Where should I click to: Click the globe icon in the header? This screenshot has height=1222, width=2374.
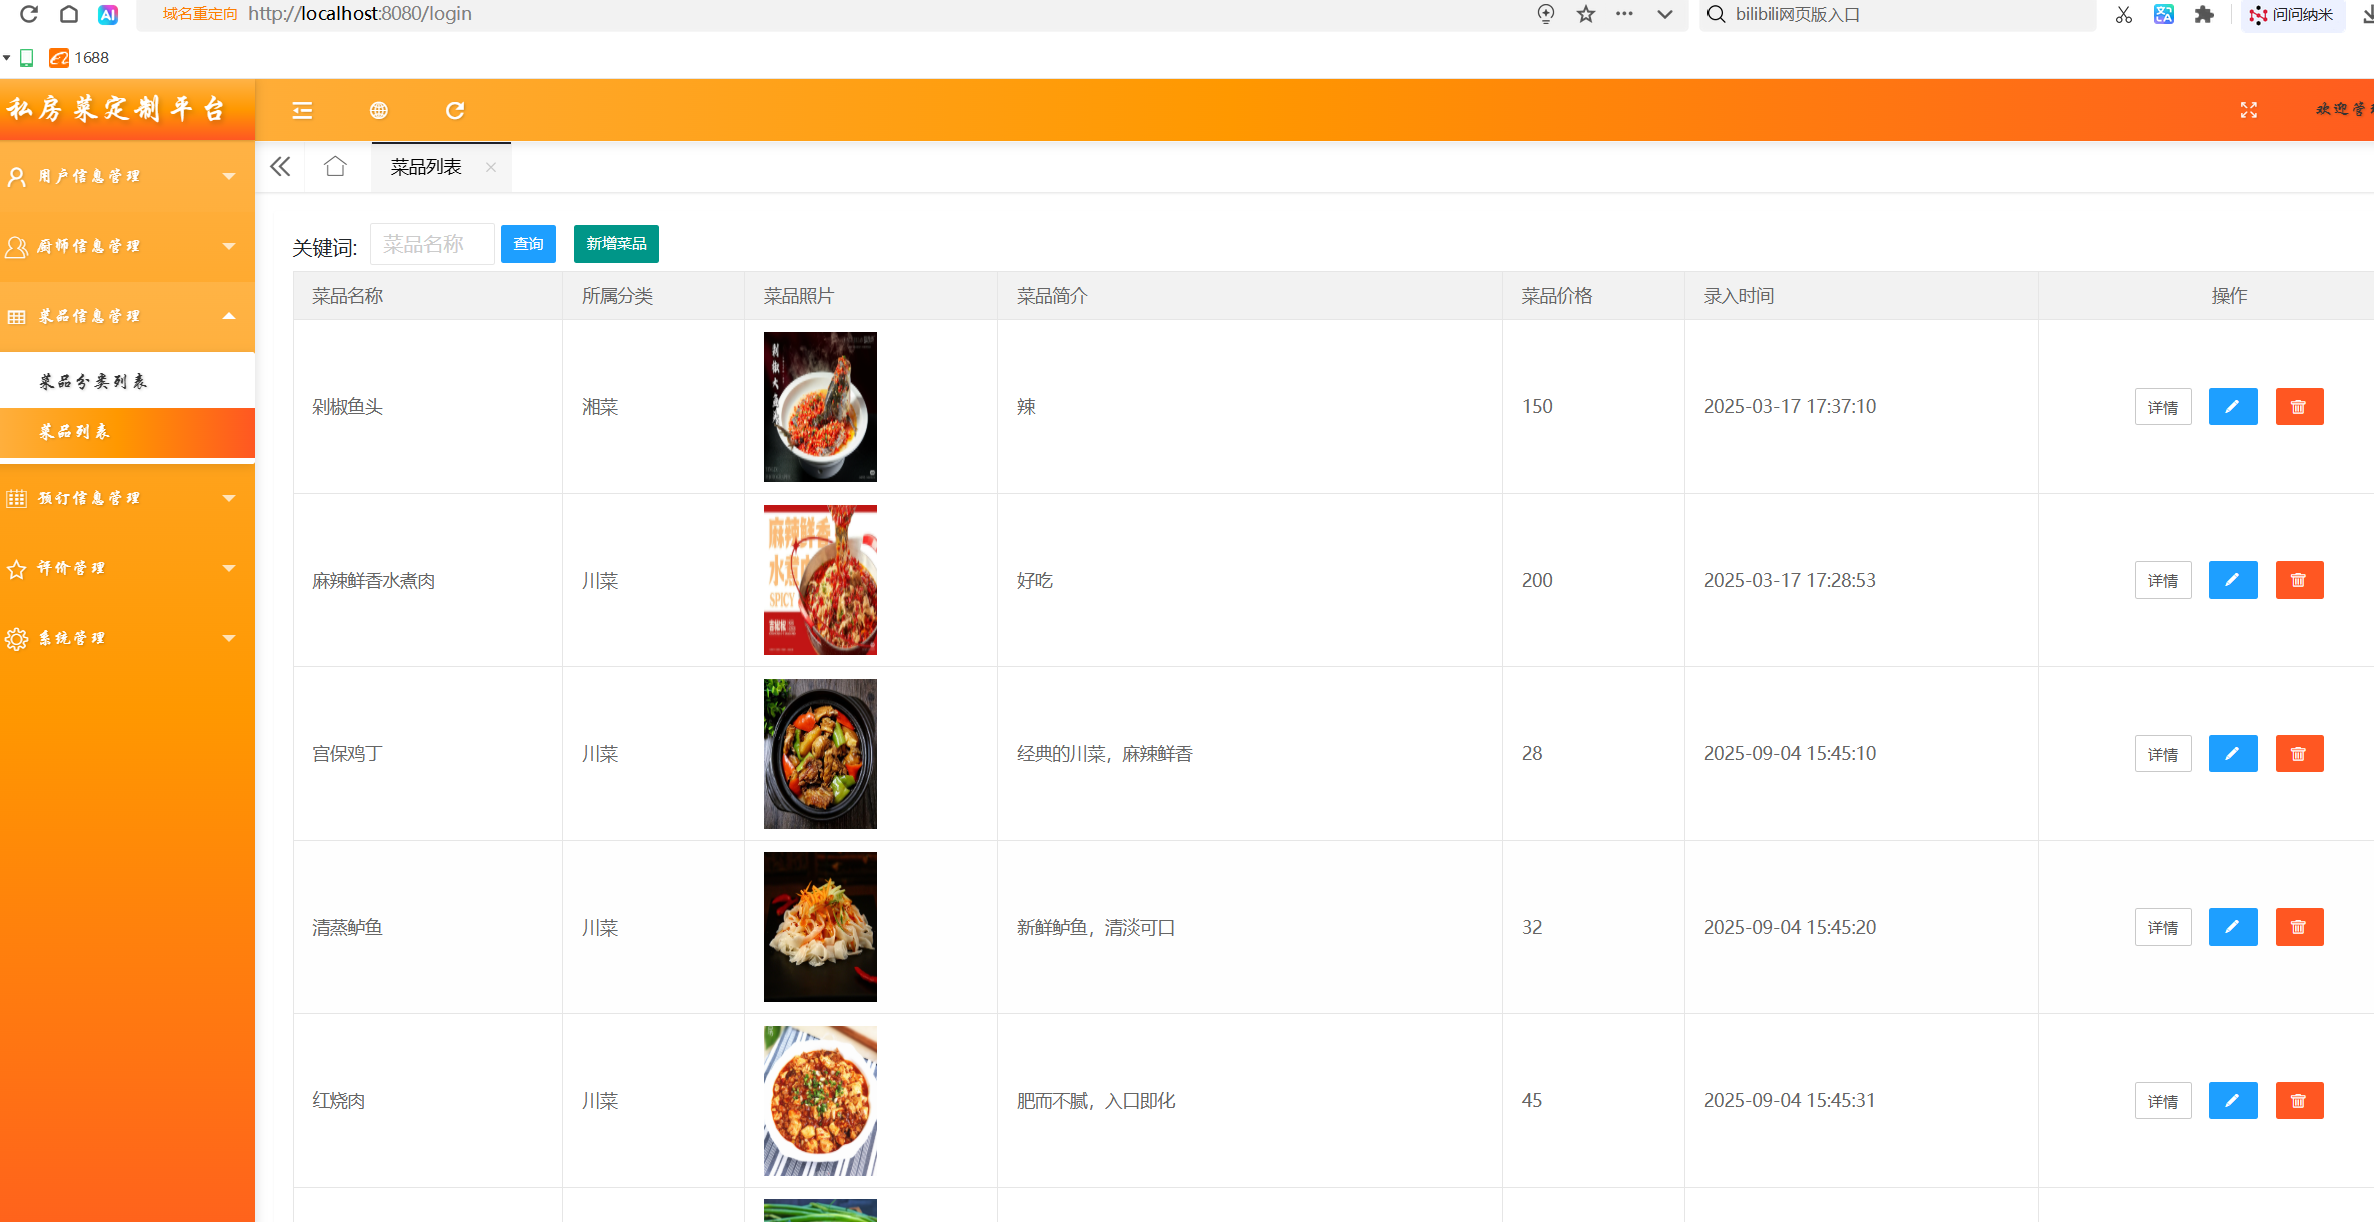click(379, 110)
